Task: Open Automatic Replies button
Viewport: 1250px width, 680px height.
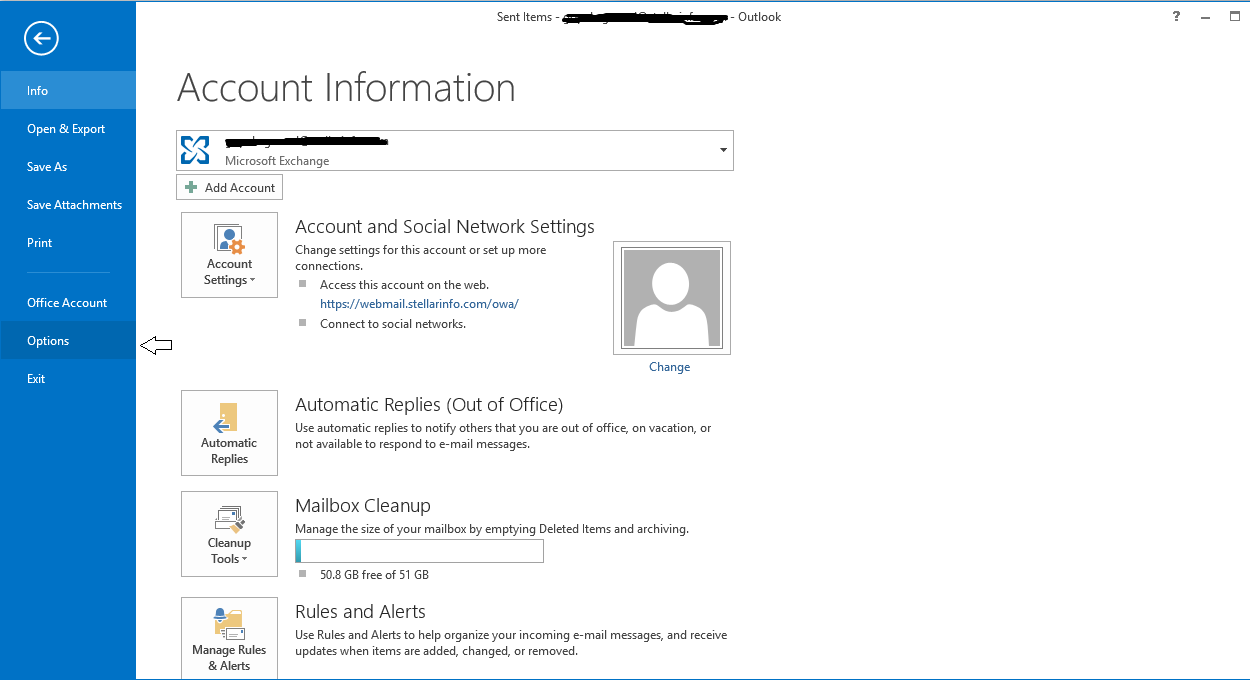Action: [x=229, y=433]
